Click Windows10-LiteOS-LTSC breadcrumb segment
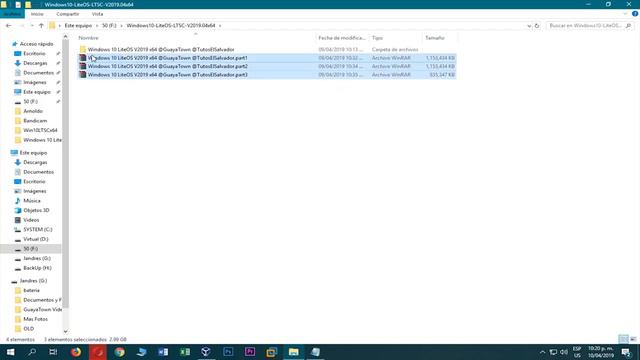This screenshot has width=640, height=360. point(171,26)
